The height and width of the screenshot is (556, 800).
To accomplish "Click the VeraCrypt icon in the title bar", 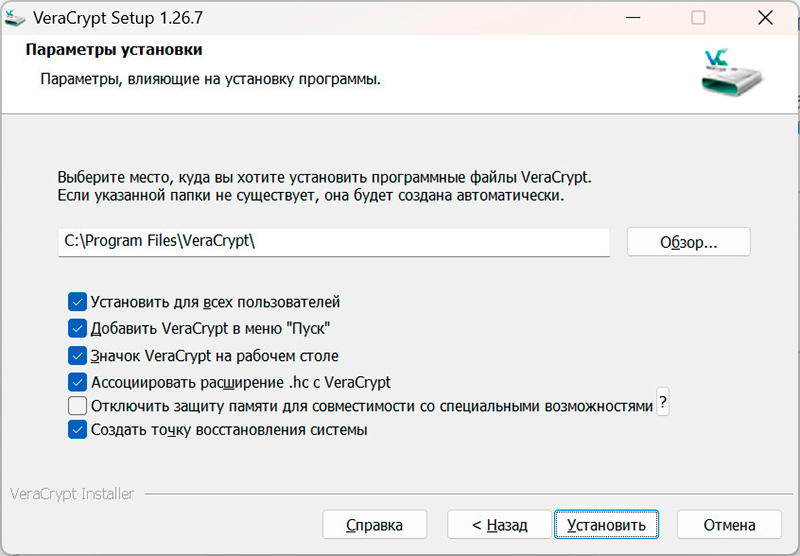I will pos(15,17).
